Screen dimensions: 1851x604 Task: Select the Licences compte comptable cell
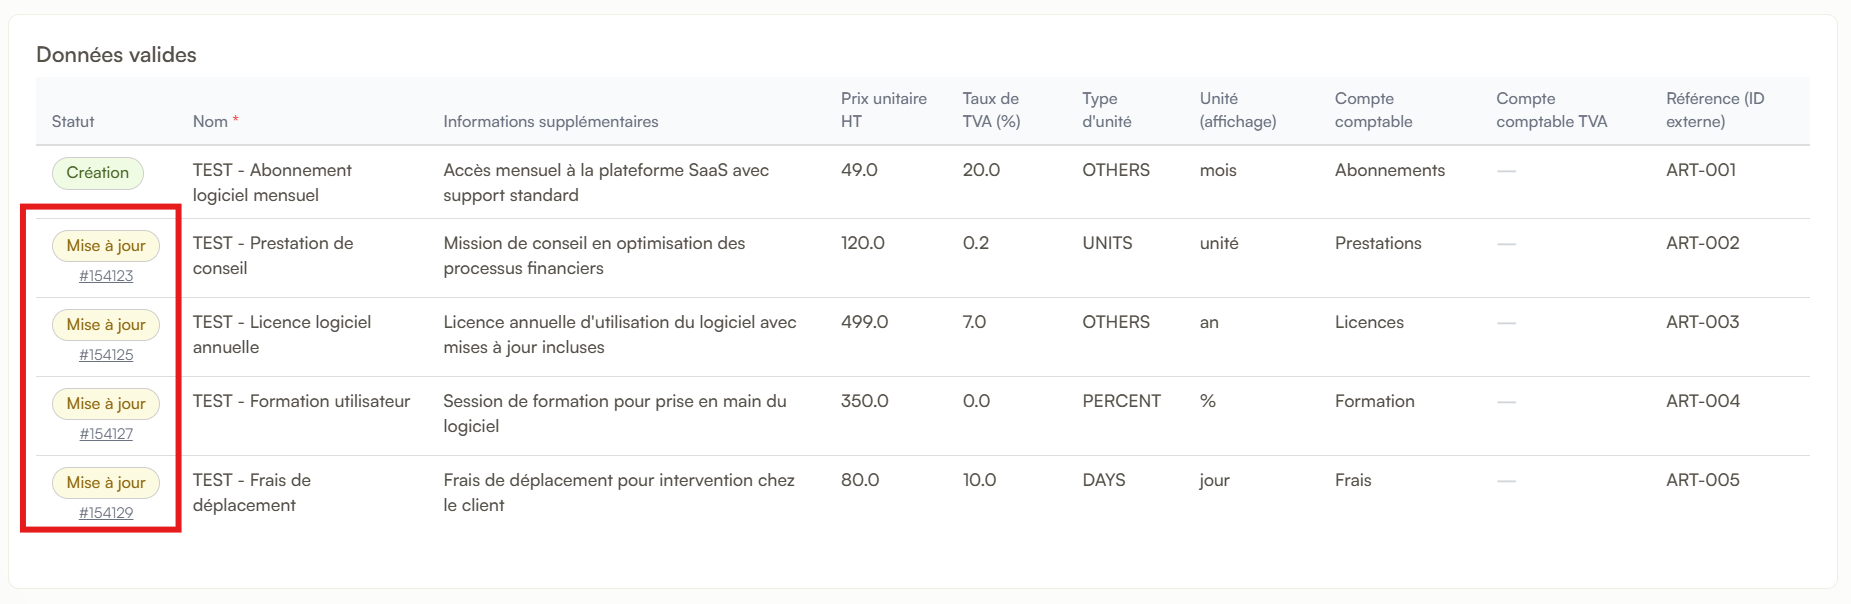tap(1369, 322)
